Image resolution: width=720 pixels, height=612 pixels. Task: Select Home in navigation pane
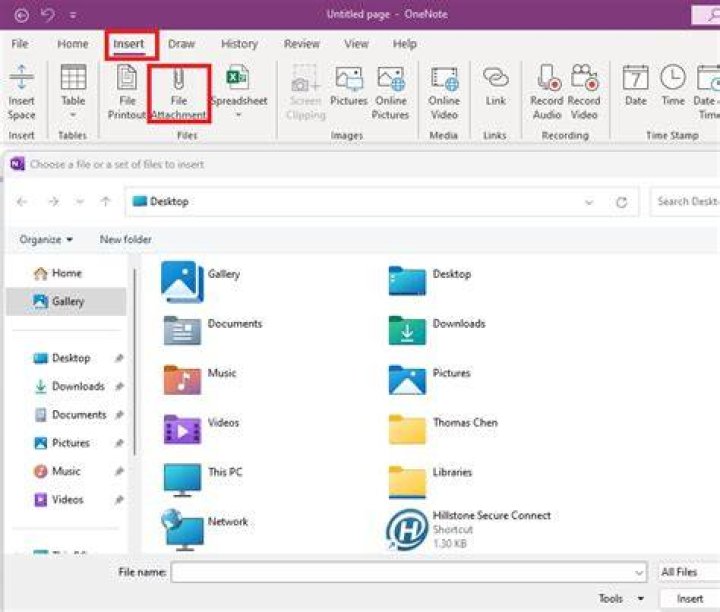(x=58, y=273)
